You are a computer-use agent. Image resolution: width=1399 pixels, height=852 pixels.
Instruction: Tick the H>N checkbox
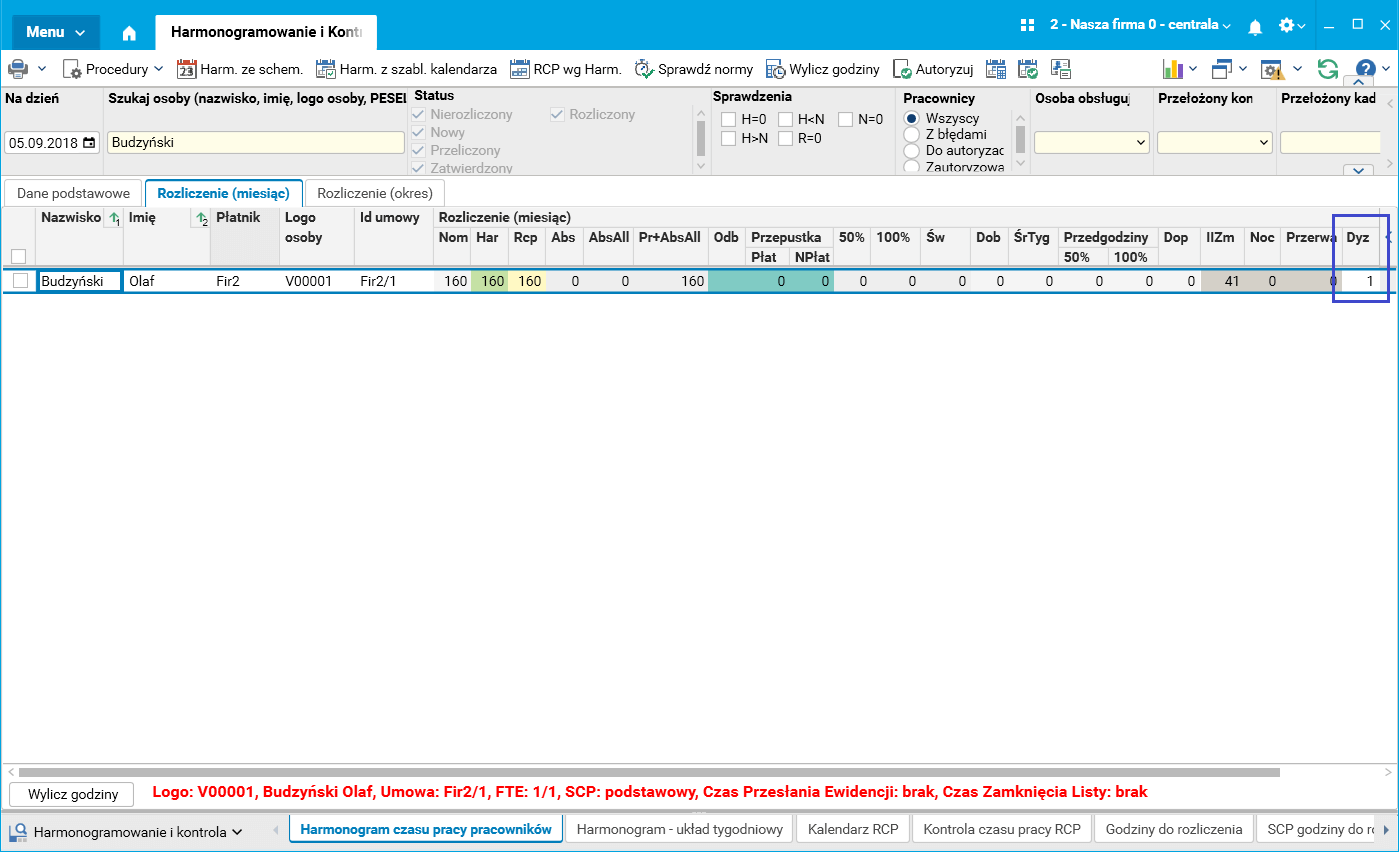click(x=729, y=139)
